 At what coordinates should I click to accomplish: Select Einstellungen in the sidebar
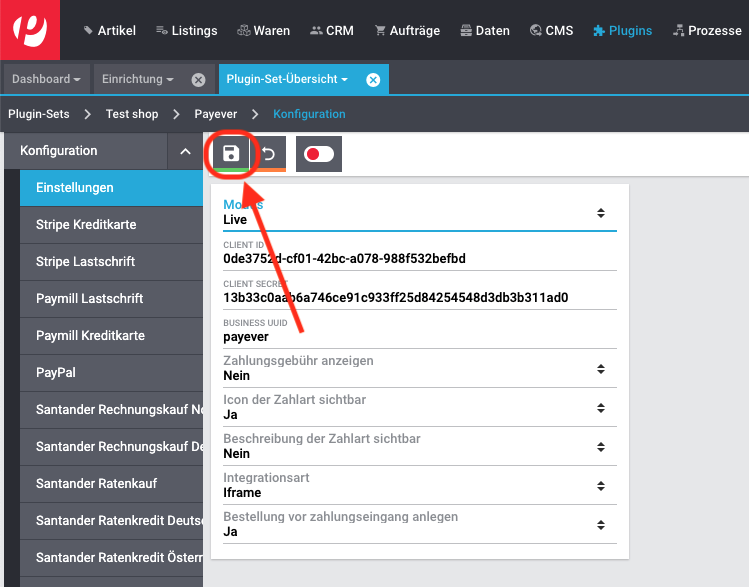111,188
